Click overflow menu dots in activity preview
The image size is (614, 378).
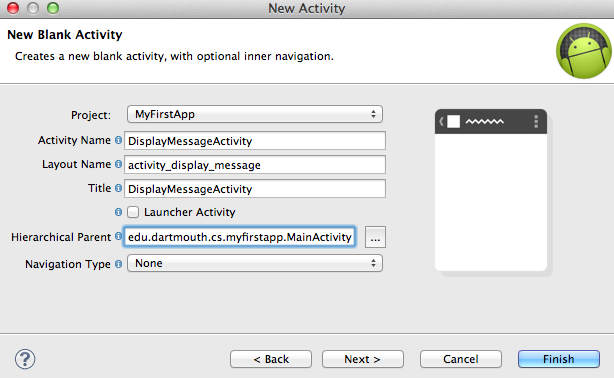pos(536,121)
